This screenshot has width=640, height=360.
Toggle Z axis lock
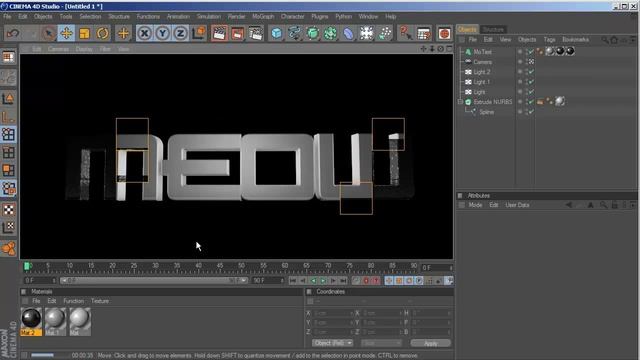pos(180,33)
